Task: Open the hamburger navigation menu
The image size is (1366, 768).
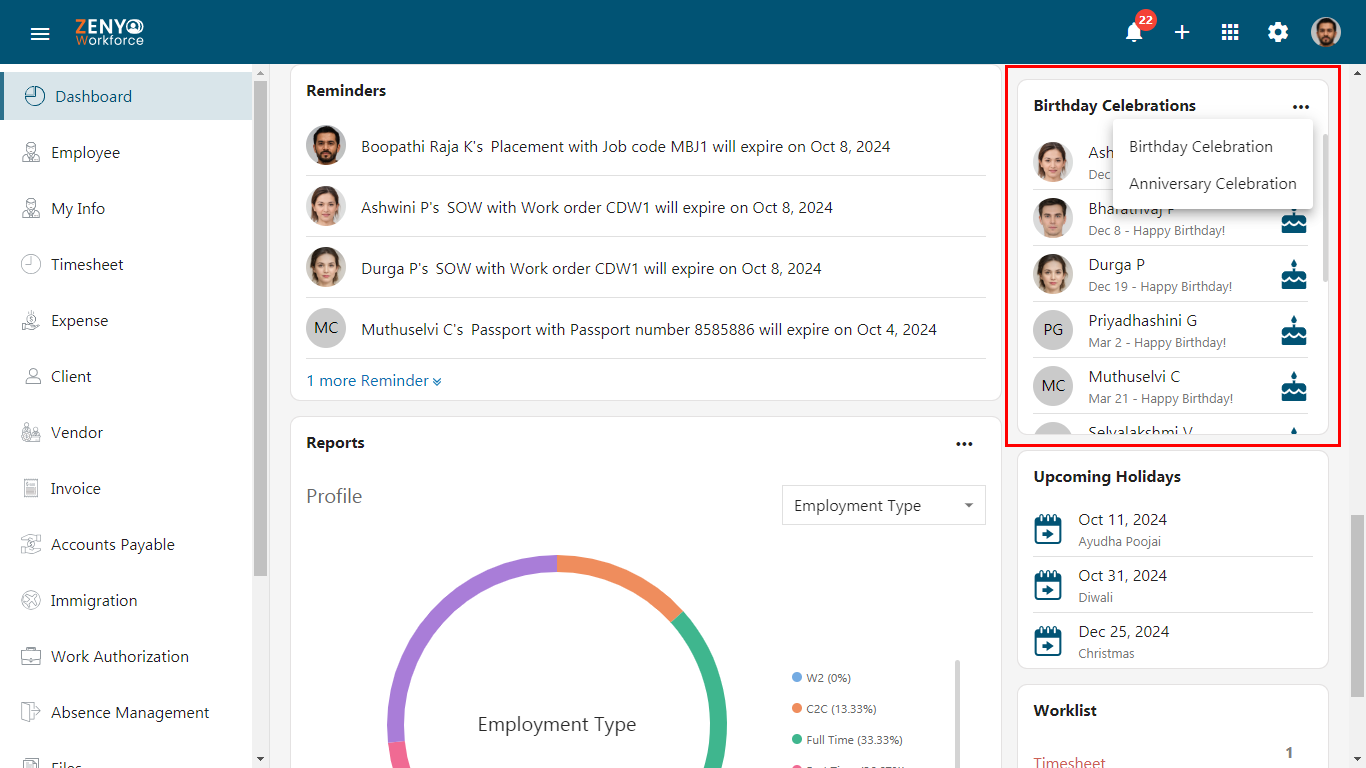Action: click(40, 34)
